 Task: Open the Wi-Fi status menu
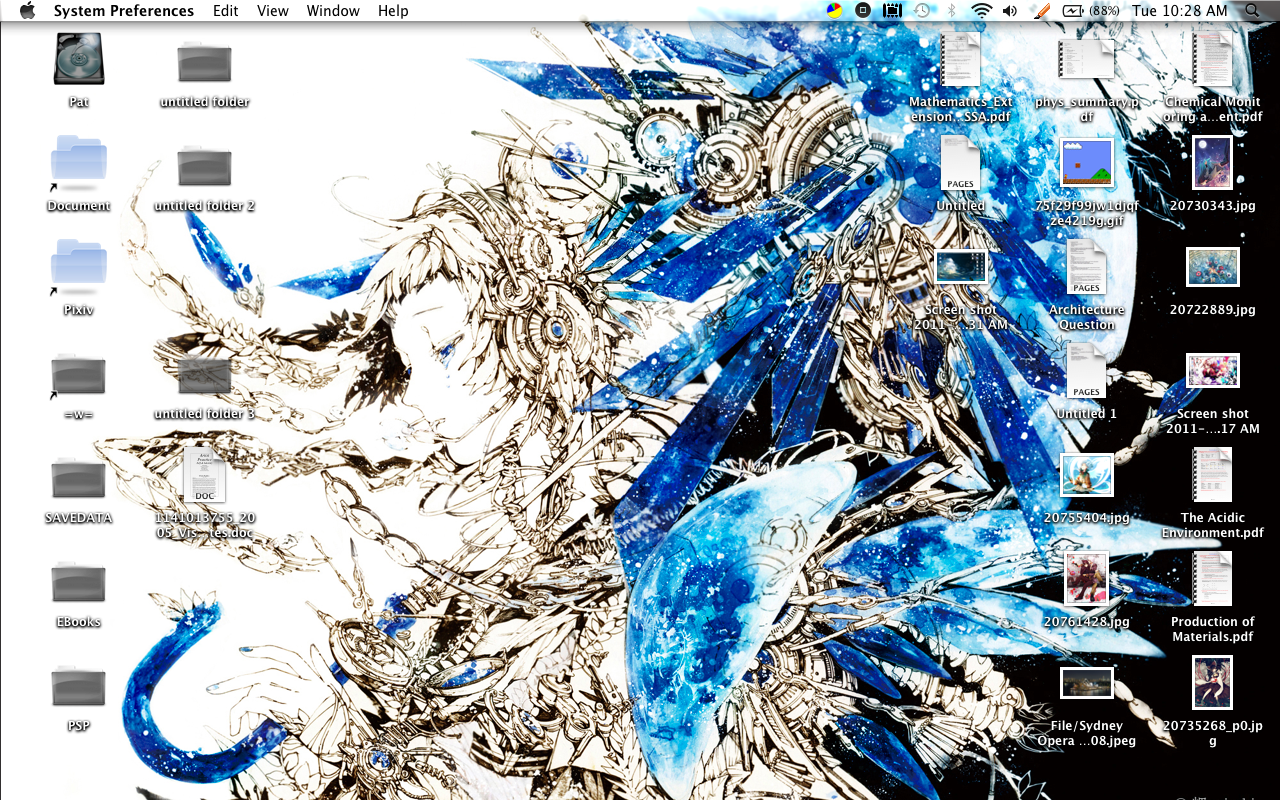[x=981, y=11]
